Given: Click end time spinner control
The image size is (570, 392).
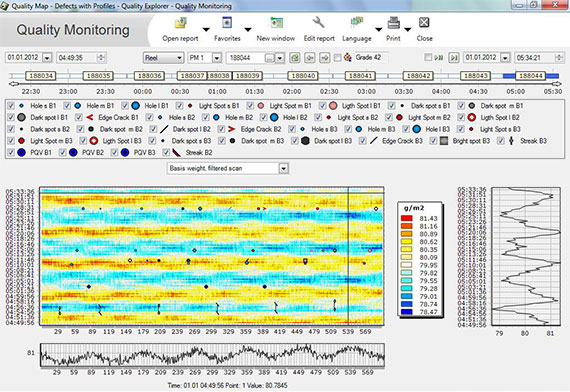Looking at the screenshot, I should click(x=559, y=58).
